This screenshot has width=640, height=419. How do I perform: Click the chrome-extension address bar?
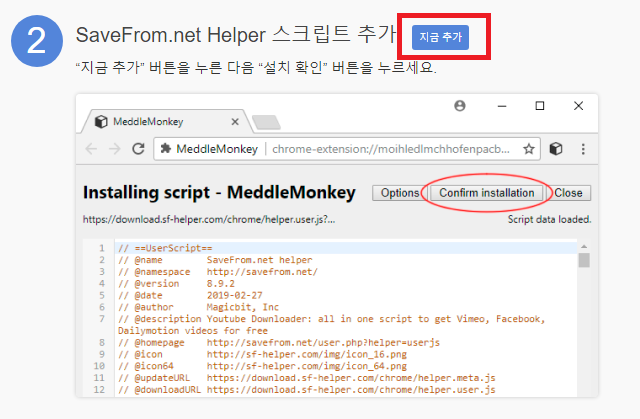347,149
